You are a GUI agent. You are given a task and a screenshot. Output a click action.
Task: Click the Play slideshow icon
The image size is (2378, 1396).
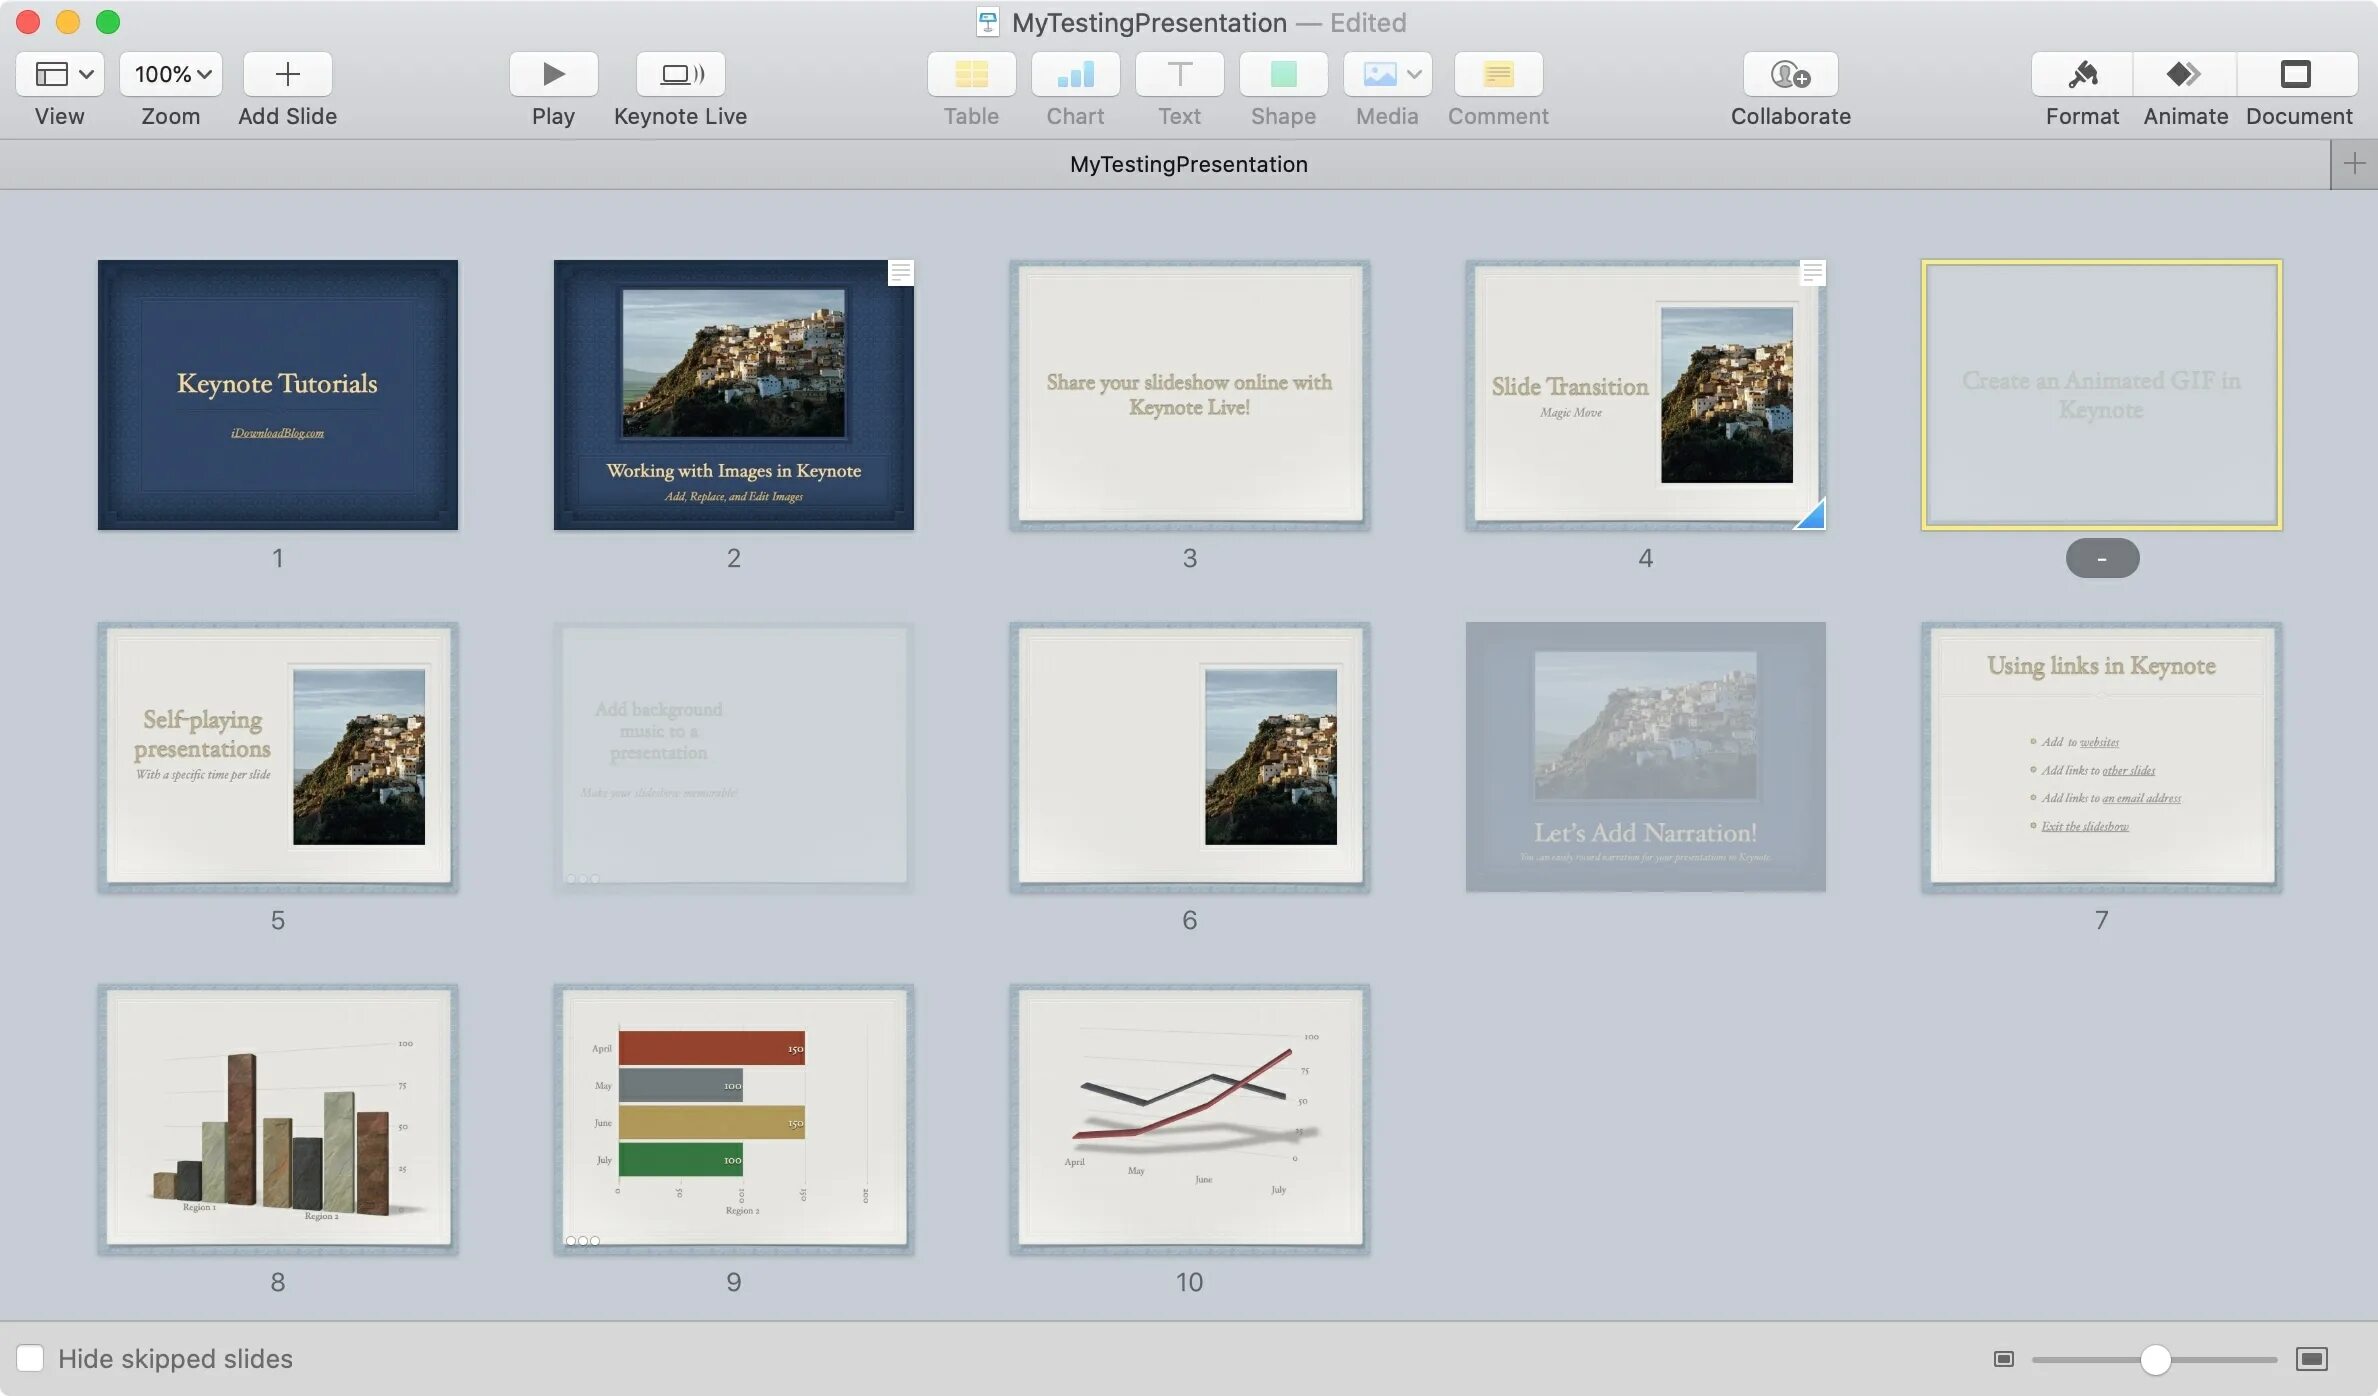click(x=553, y=74)
